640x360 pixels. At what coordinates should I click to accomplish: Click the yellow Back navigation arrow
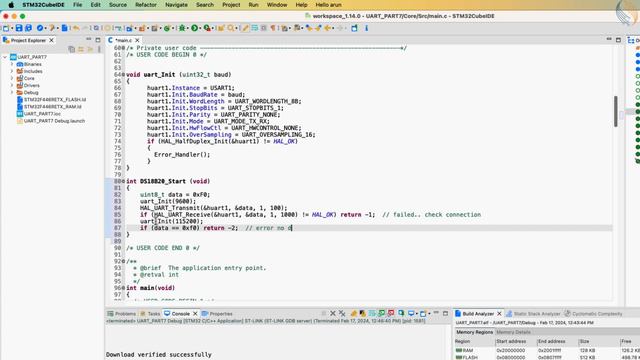[x=327, y=28]
